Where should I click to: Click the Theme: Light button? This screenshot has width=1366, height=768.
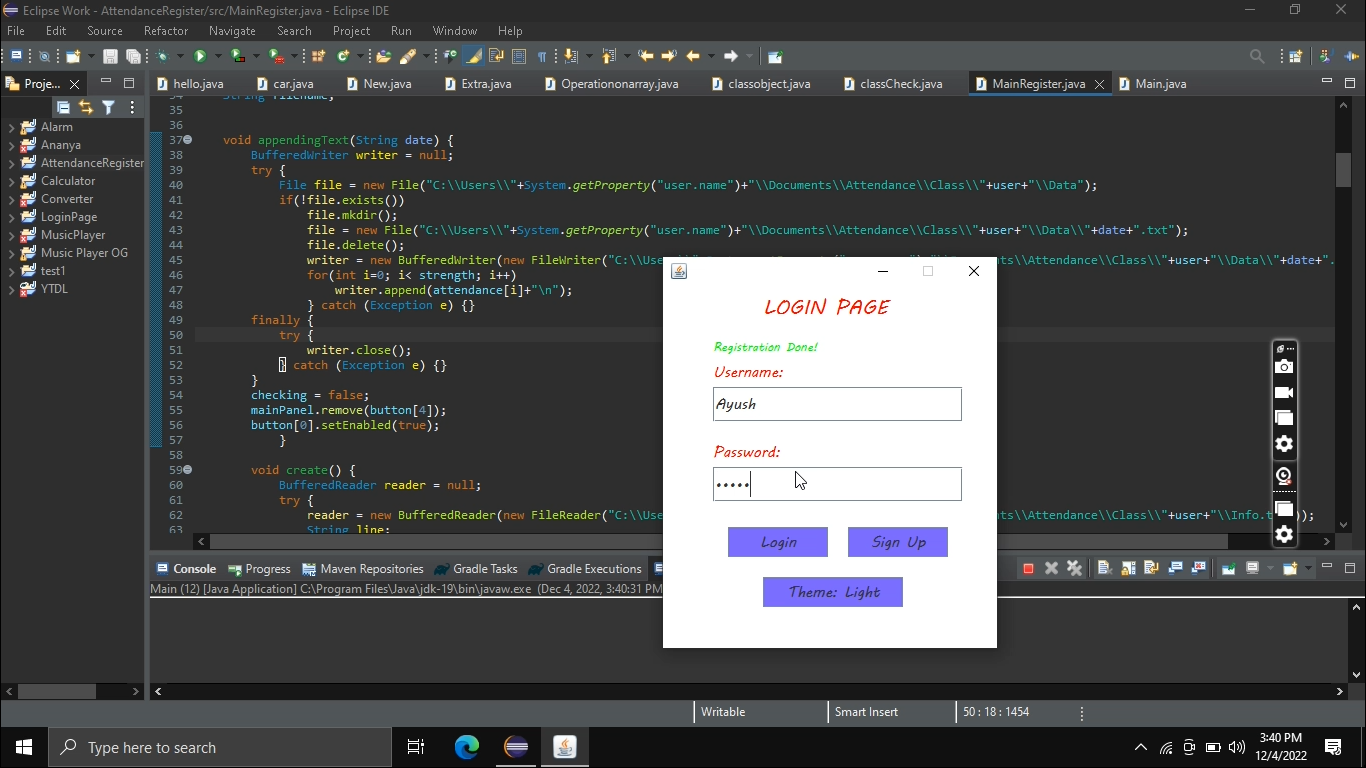(833, 592)
